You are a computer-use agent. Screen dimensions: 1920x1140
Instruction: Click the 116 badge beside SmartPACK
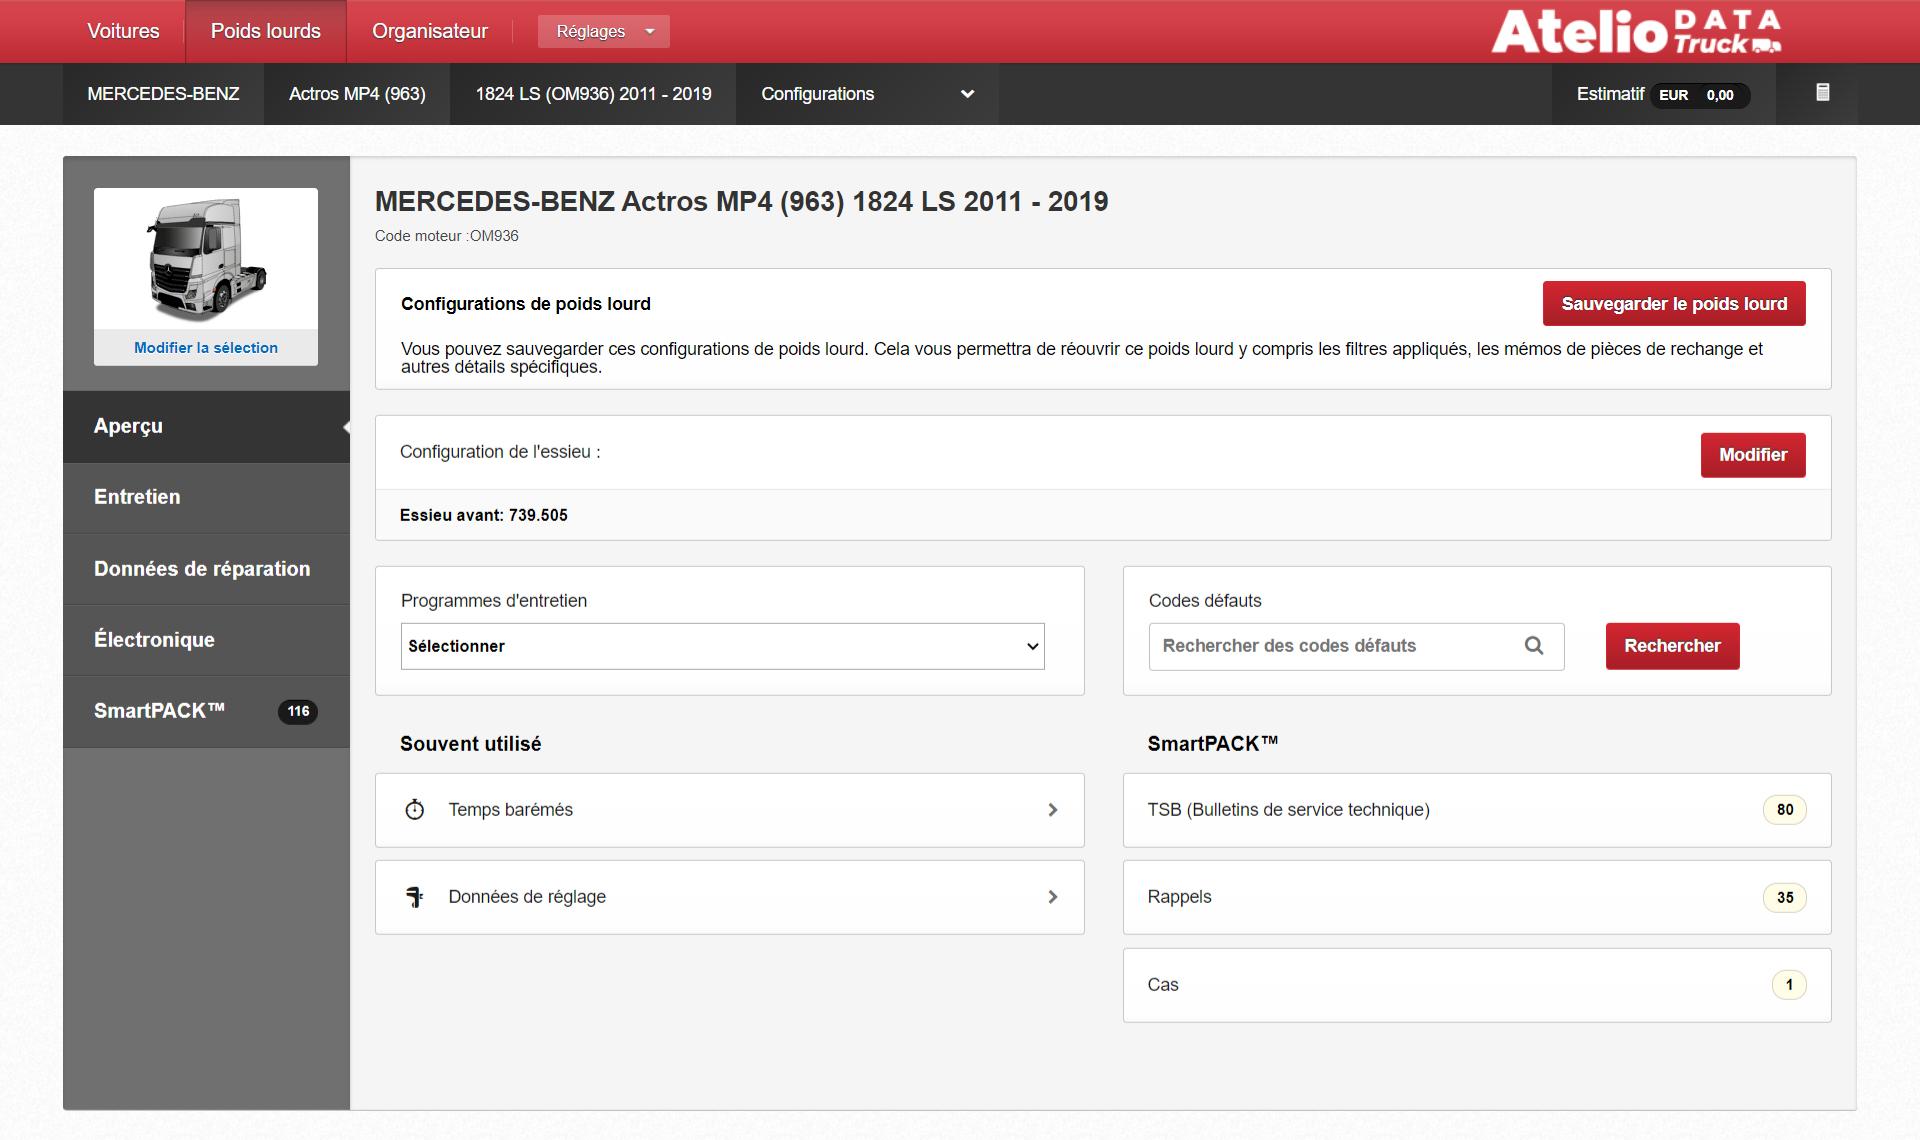pos(298,711)
